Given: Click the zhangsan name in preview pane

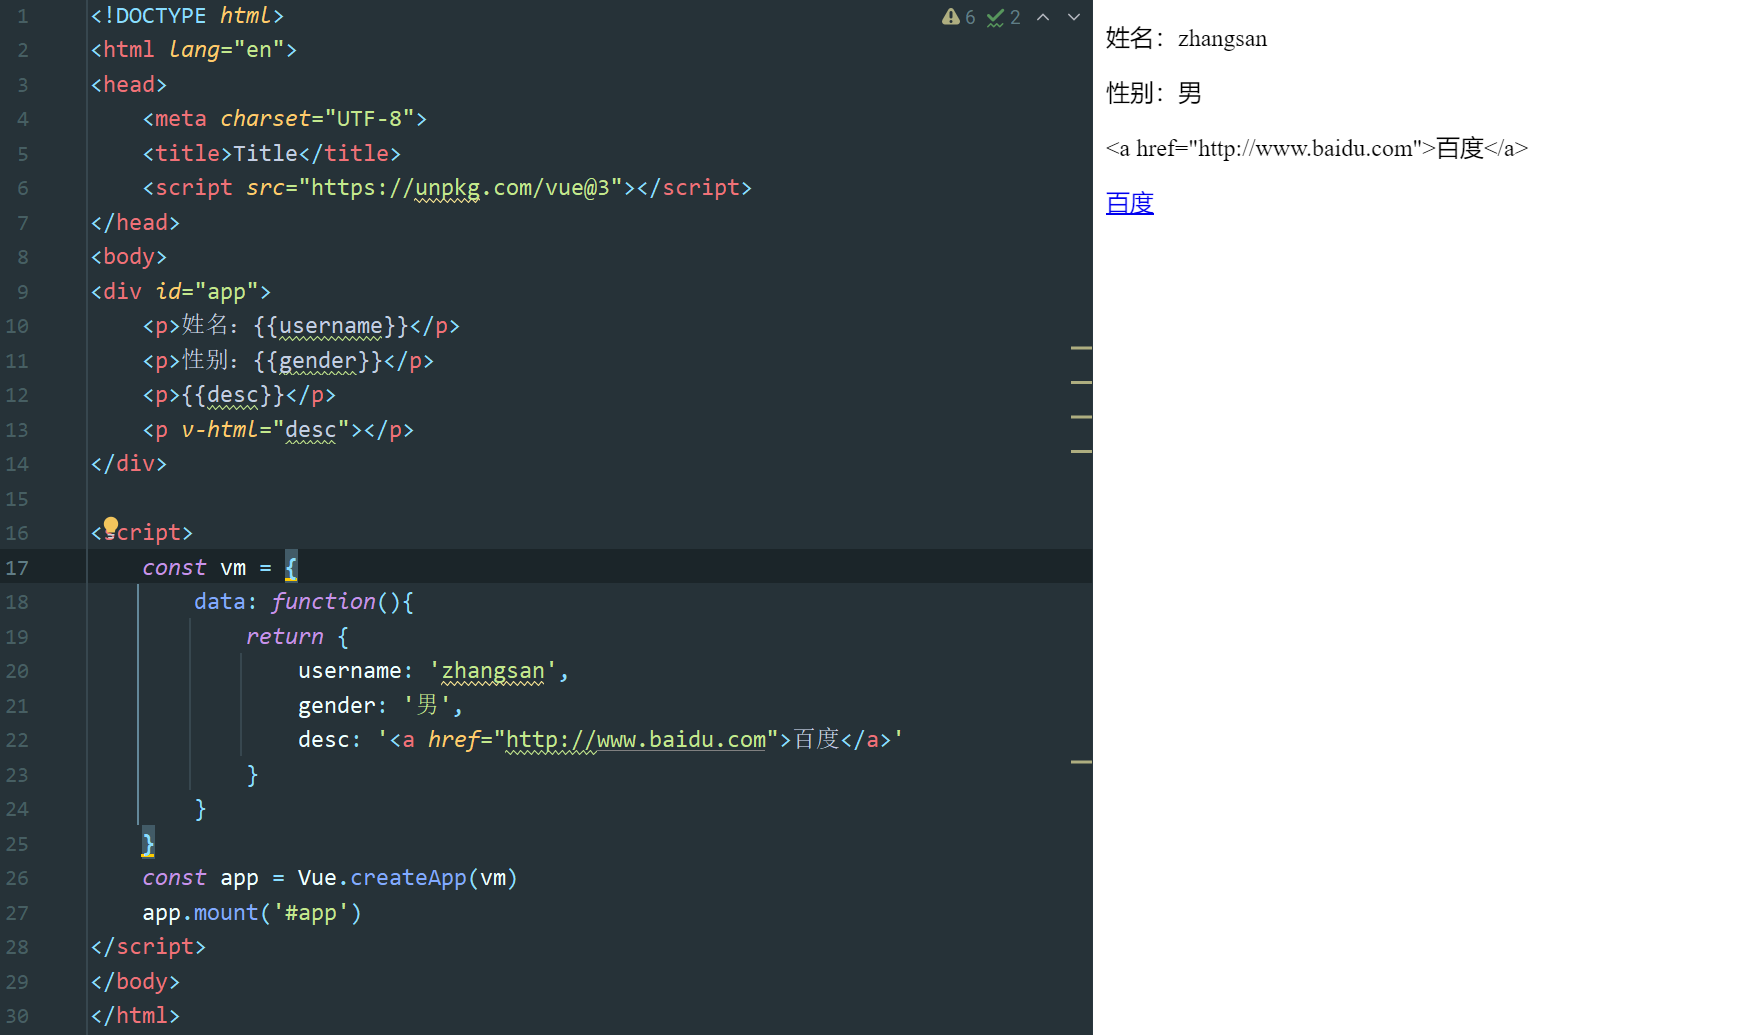Looking at the screenshot, I should pyautogui.click(x=1222, y=39).
